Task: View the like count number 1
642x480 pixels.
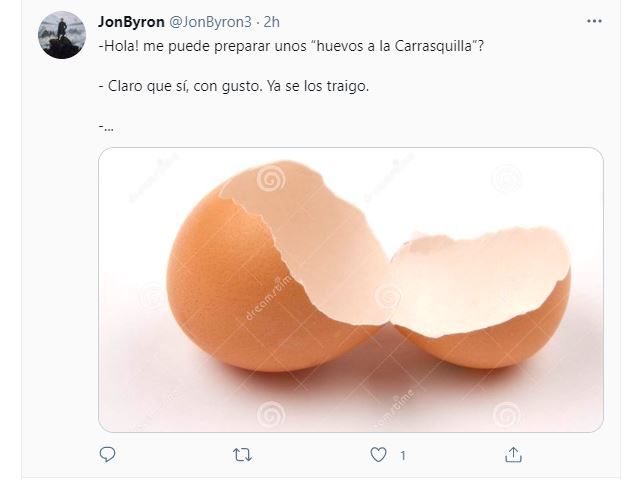Action: (403, 455)
